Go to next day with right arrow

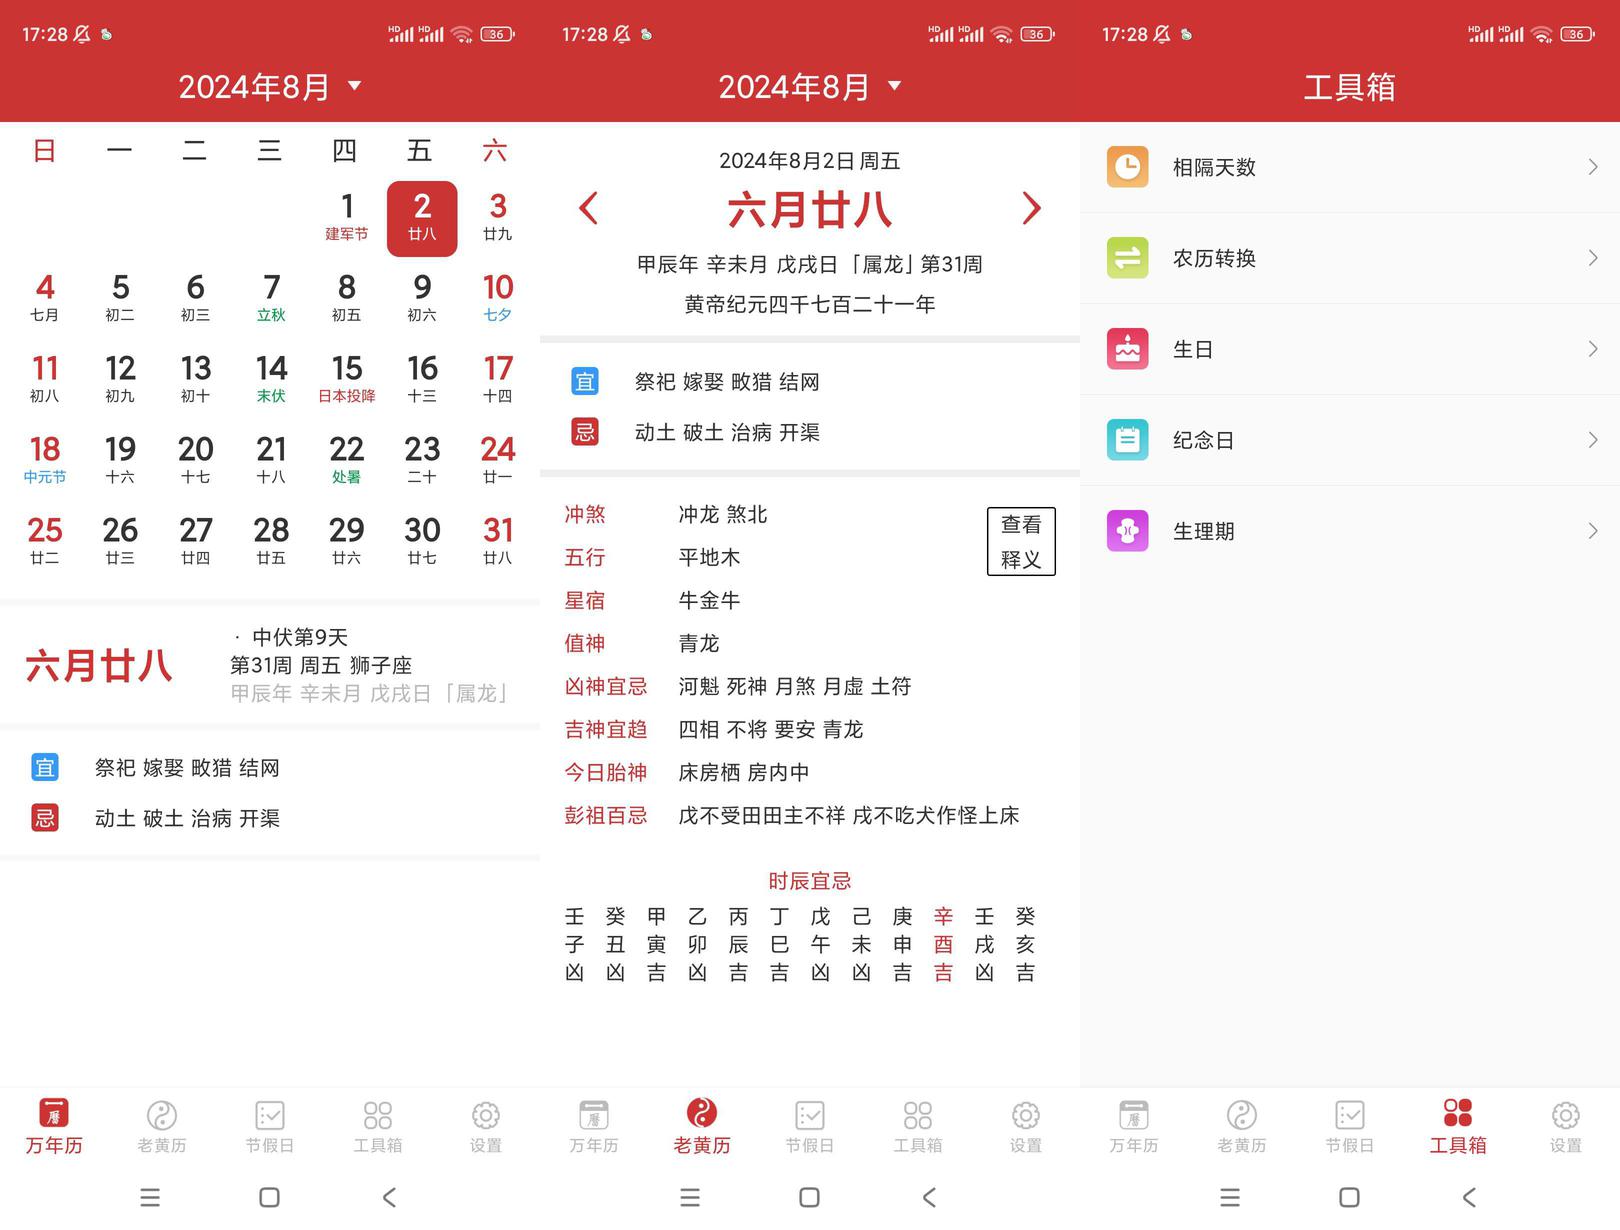(1031, 208)
